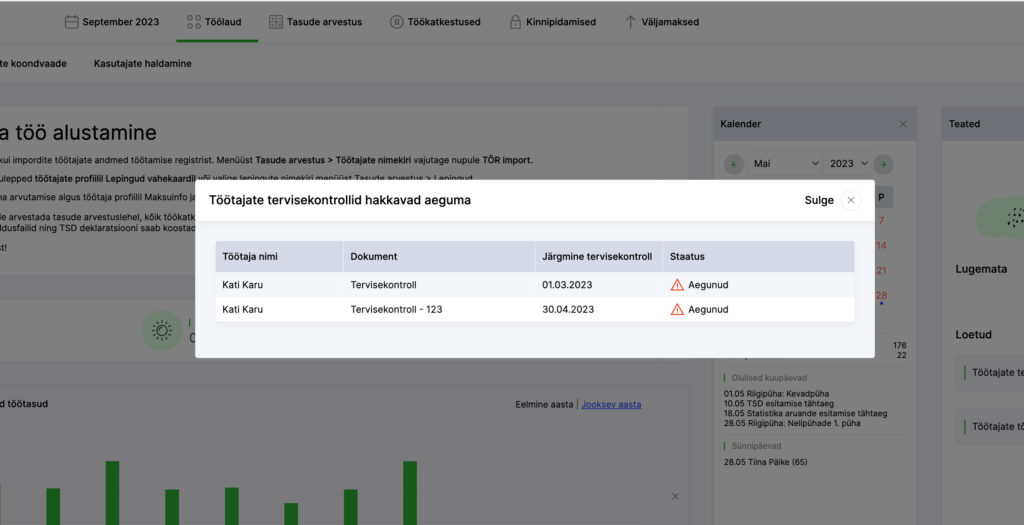Click the Olulised kuupäevad section label
1024x525 pixels.
tap(769, 378)
